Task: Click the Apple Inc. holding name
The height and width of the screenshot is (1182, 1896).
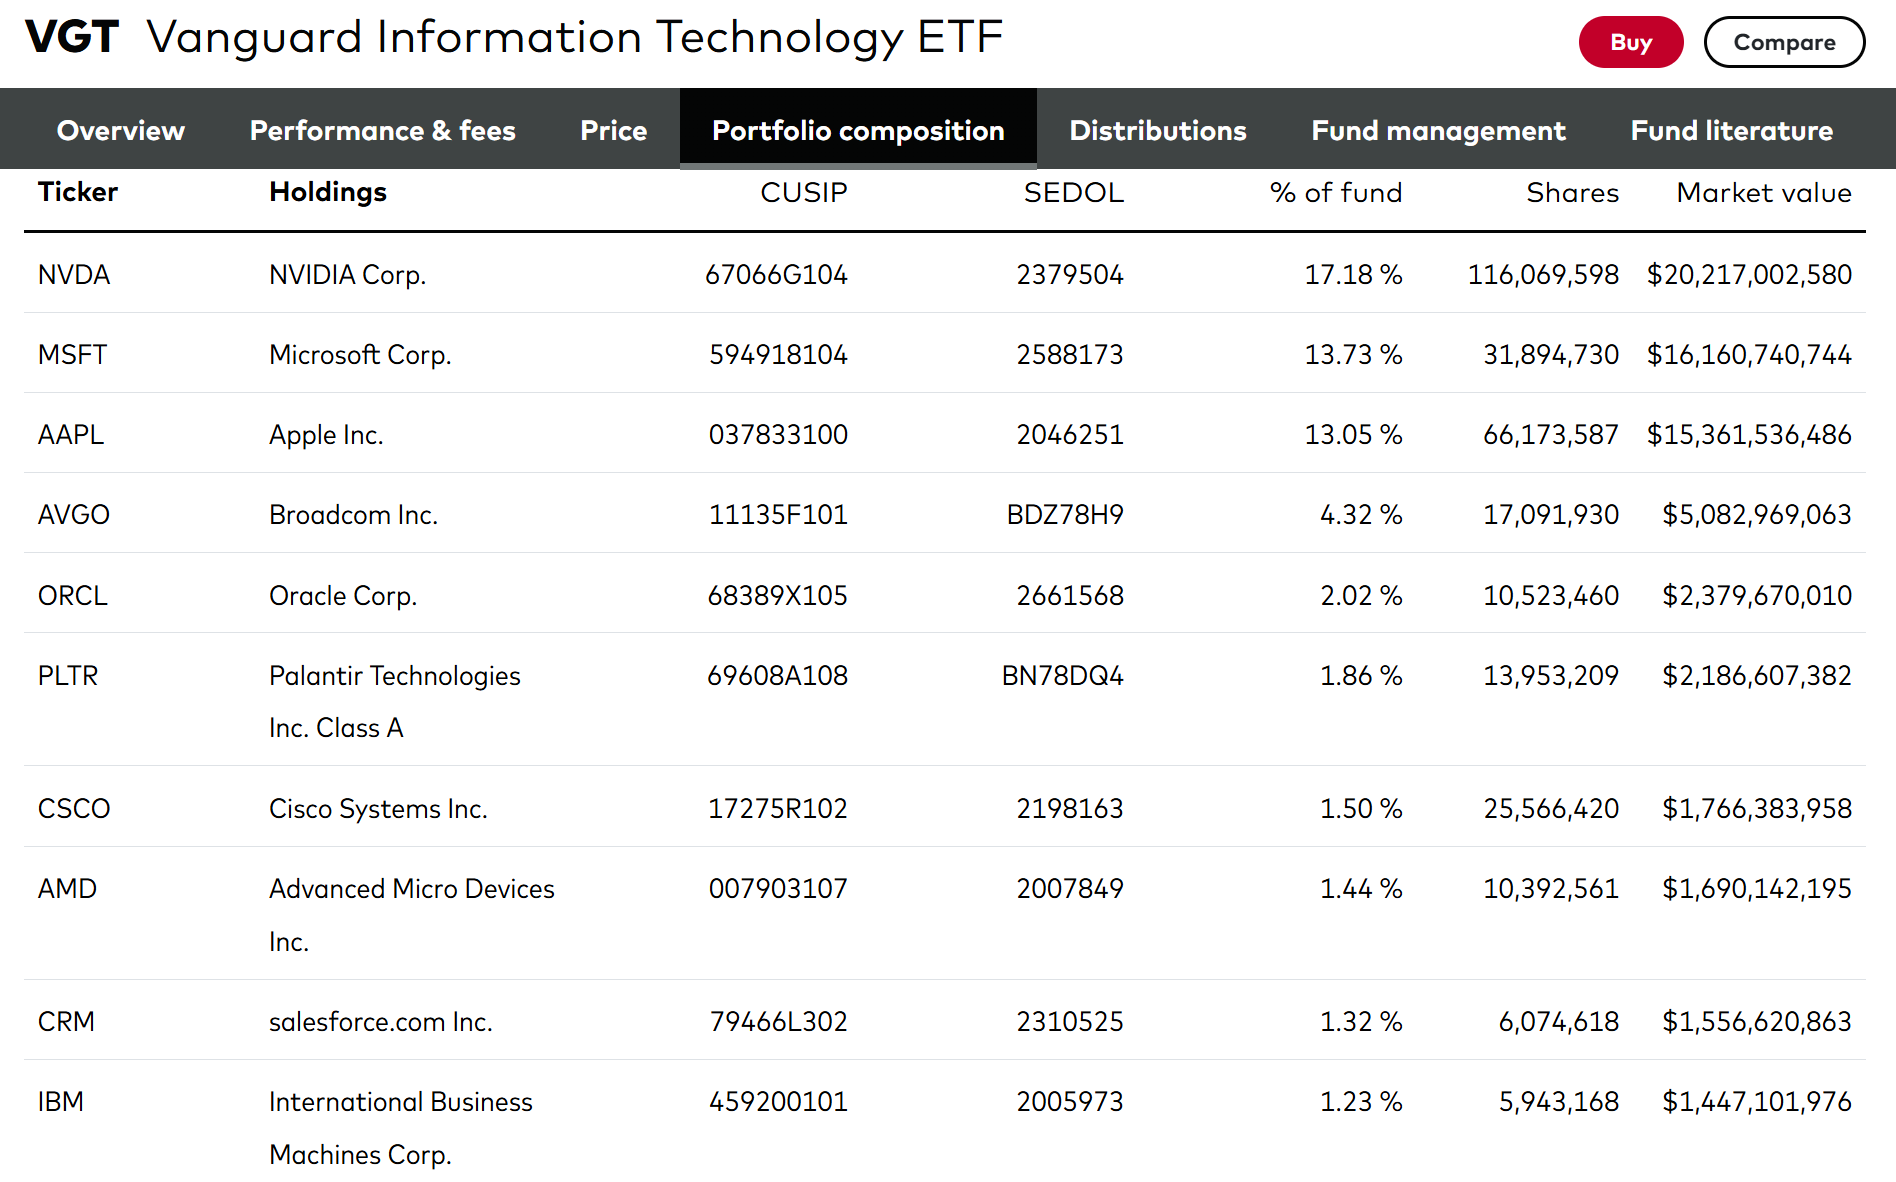Action: pyautogui.click(x=326, y=434)
